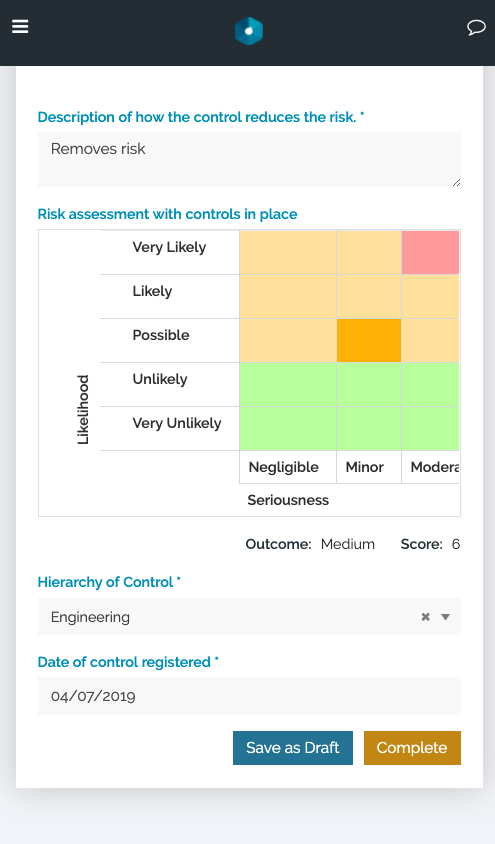Pick Very Unlikely Negligible green cell

tap(288, 428)
